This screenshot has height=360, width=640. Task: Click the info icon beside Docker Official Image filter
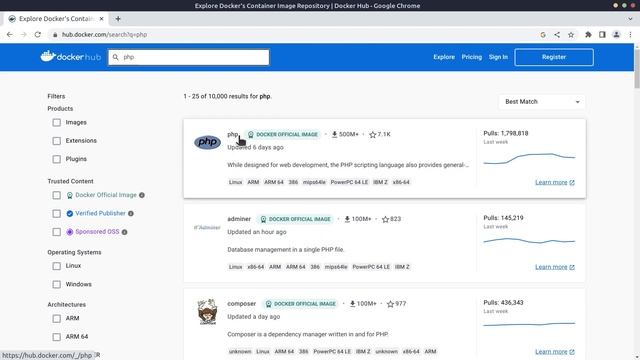tap(142, 195)
